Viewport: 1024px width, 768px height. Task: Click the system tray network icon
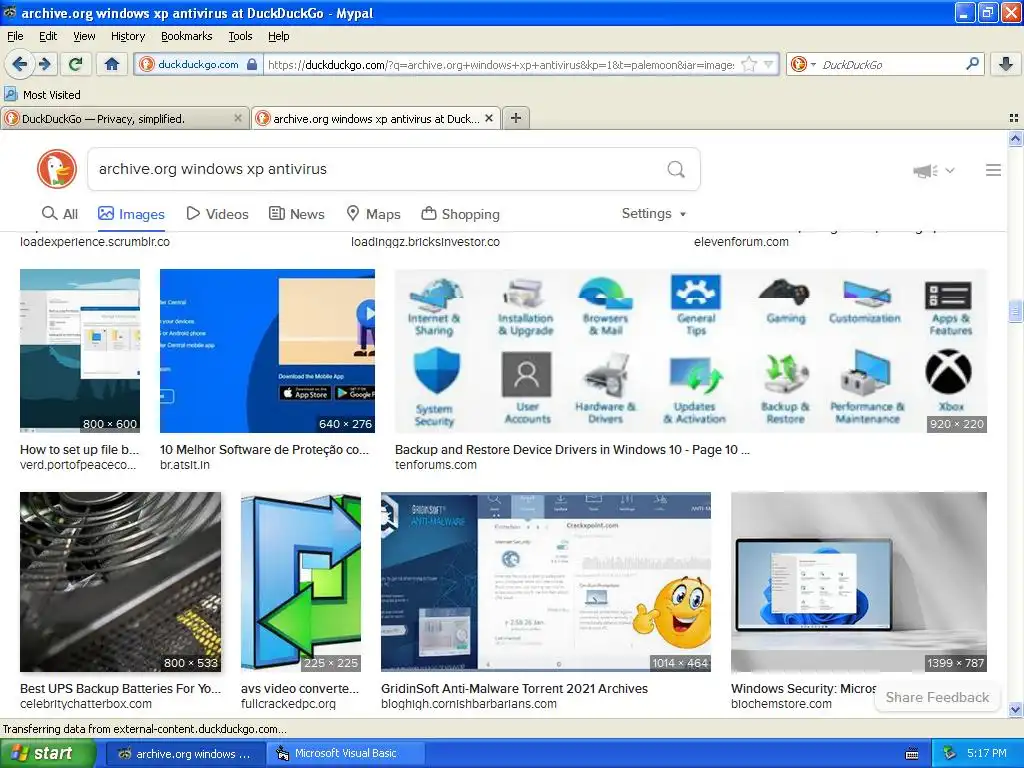(x=949, y=754)
